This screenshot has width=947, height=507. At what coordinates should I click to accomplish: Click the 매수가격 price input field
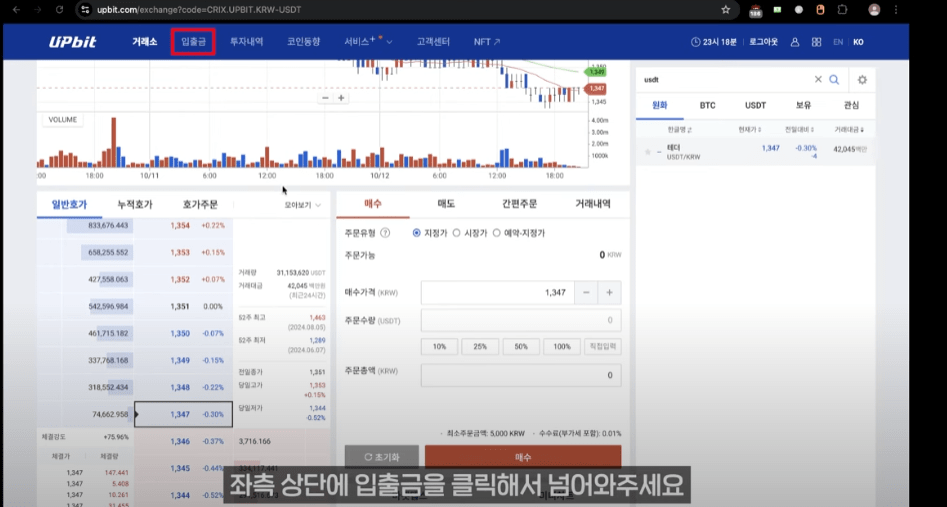(498, 292)
